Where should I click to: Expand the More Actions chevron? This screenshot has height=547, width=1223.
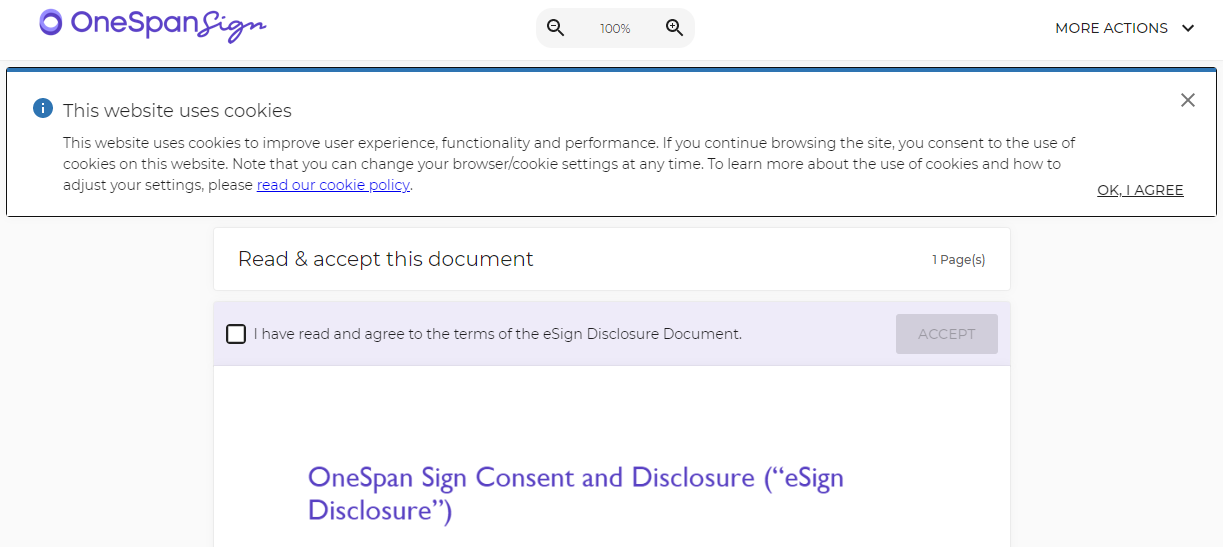coord(1188,28)
